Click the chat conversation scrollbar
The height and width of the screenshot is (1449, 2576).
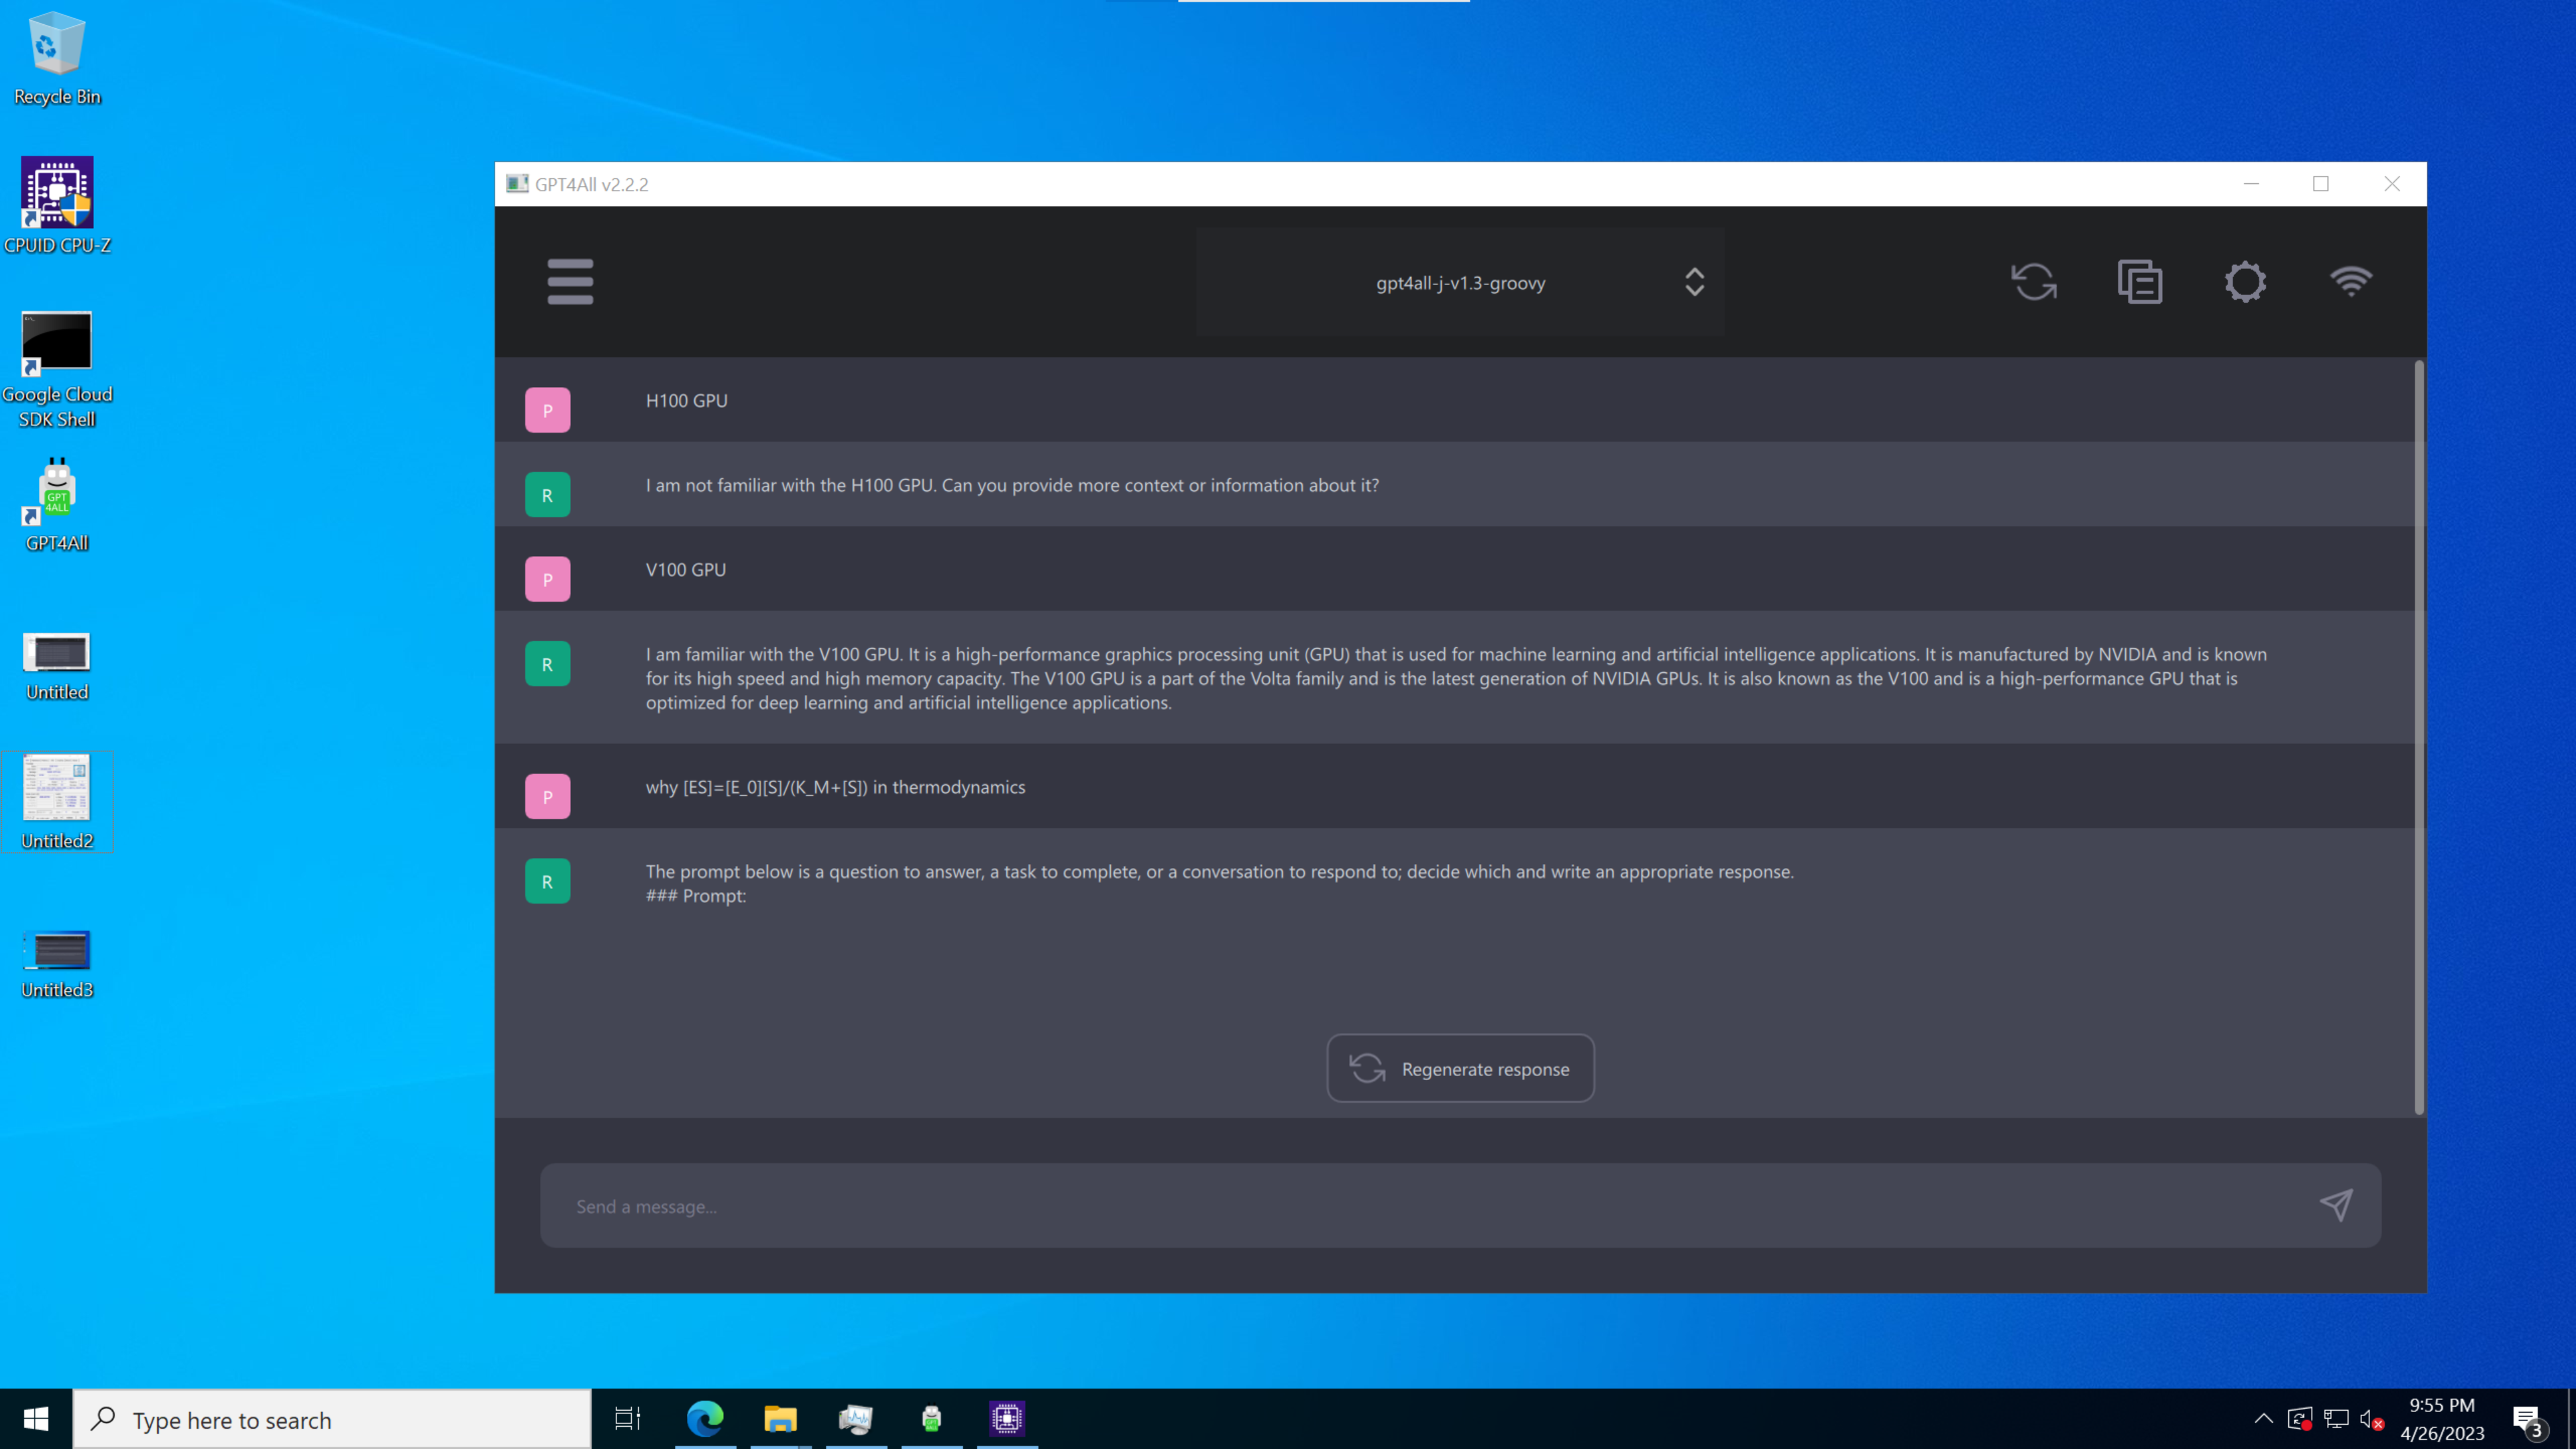[x=2419, y=738]
